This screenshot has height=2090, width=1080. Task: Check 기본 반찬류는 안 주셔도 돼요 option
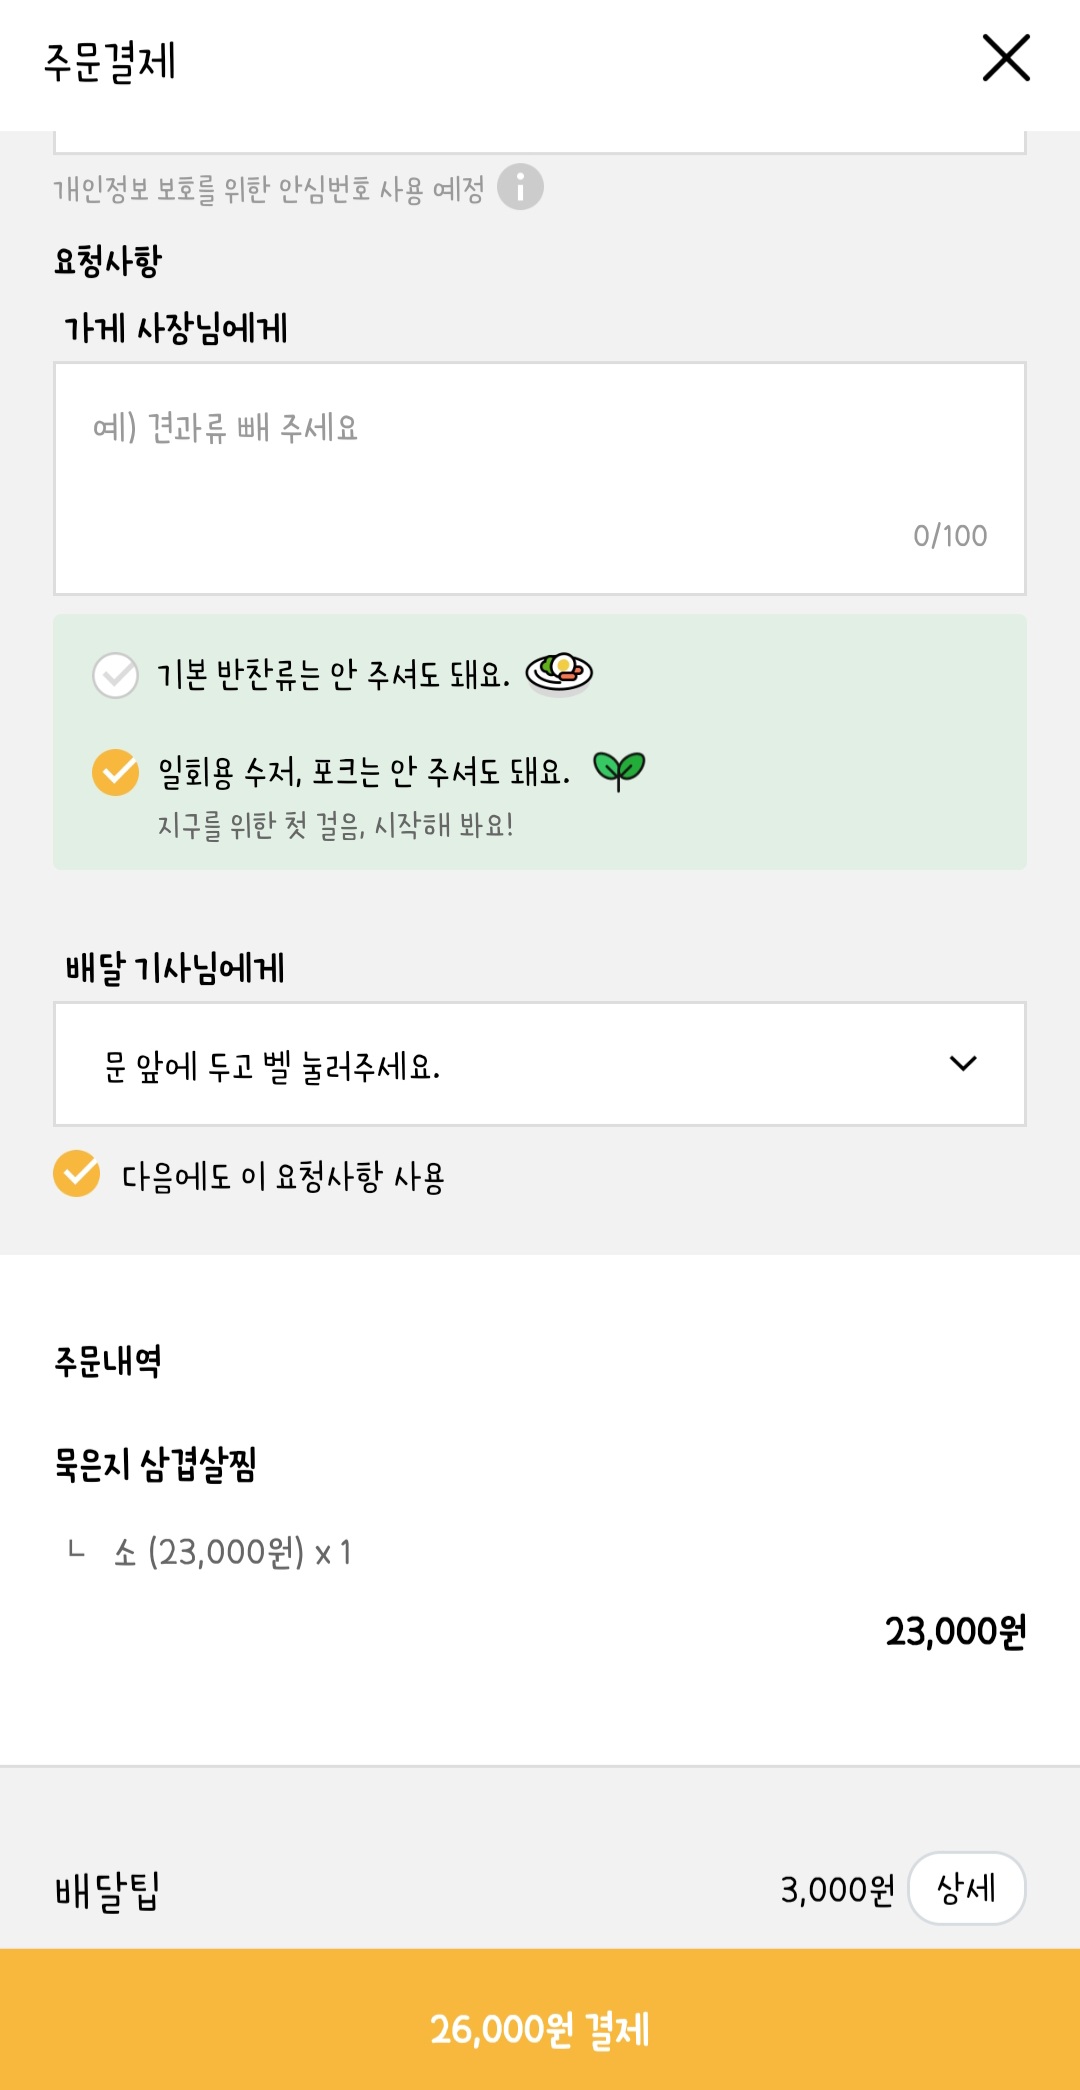pos(116,675)
